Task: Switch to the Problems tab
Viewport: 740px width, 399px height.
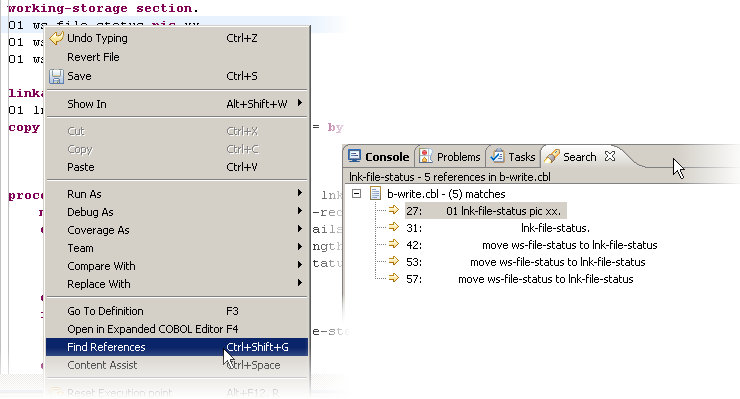Action: [x=450, y=156]
